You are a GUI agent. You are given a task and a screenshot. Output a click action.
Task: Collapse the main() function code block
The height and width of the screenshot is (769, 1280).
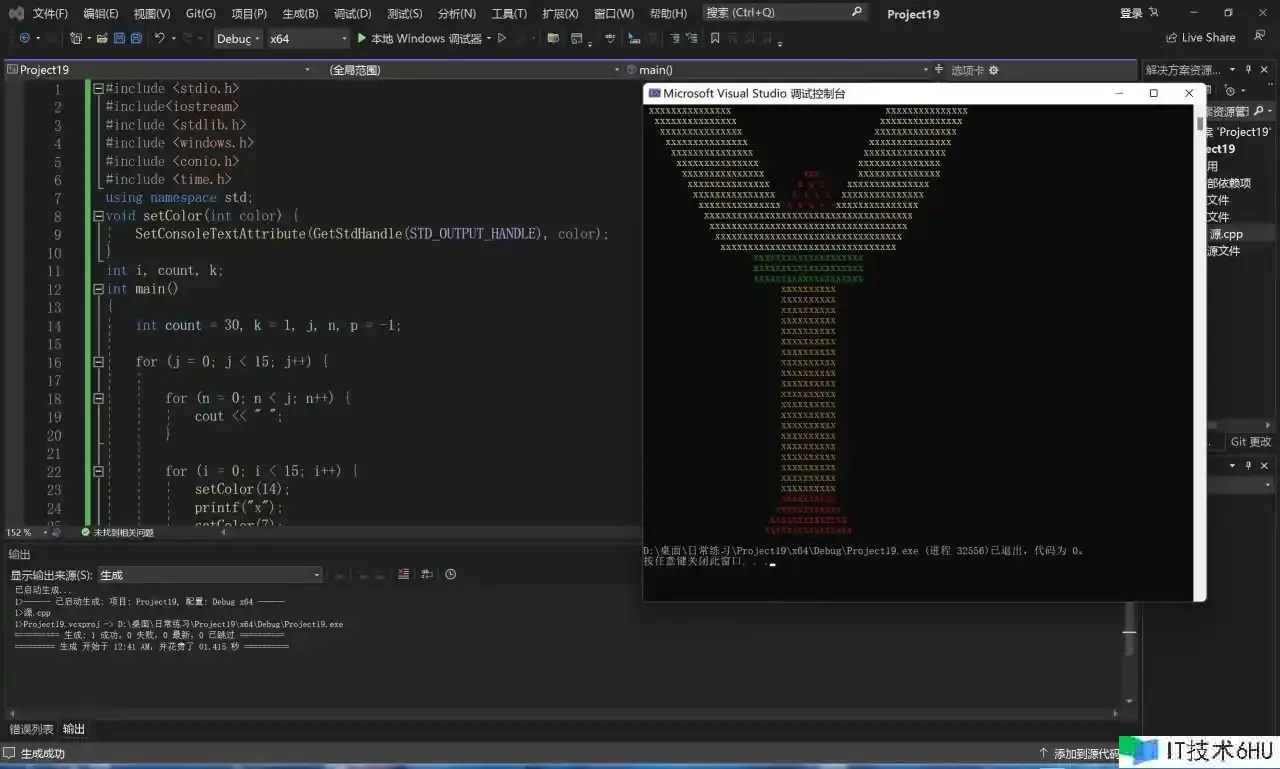[x=98, y=289]
